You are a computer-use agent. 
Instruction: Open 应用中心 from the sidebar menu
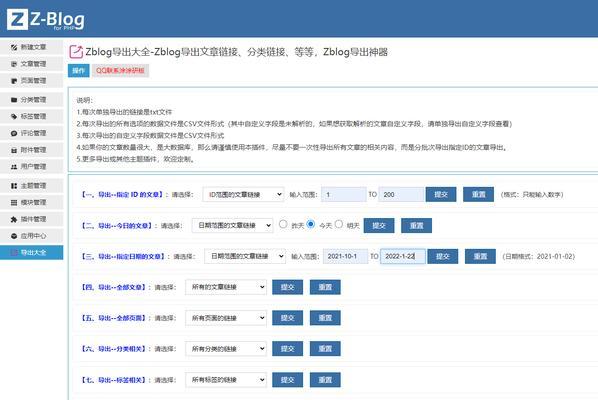[32, 236]
